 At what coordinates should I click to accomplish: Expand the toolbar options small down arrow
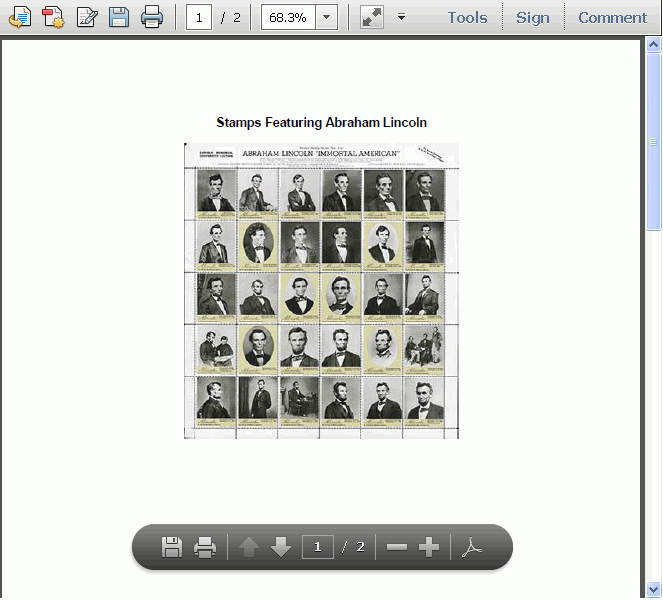point(401,17)
